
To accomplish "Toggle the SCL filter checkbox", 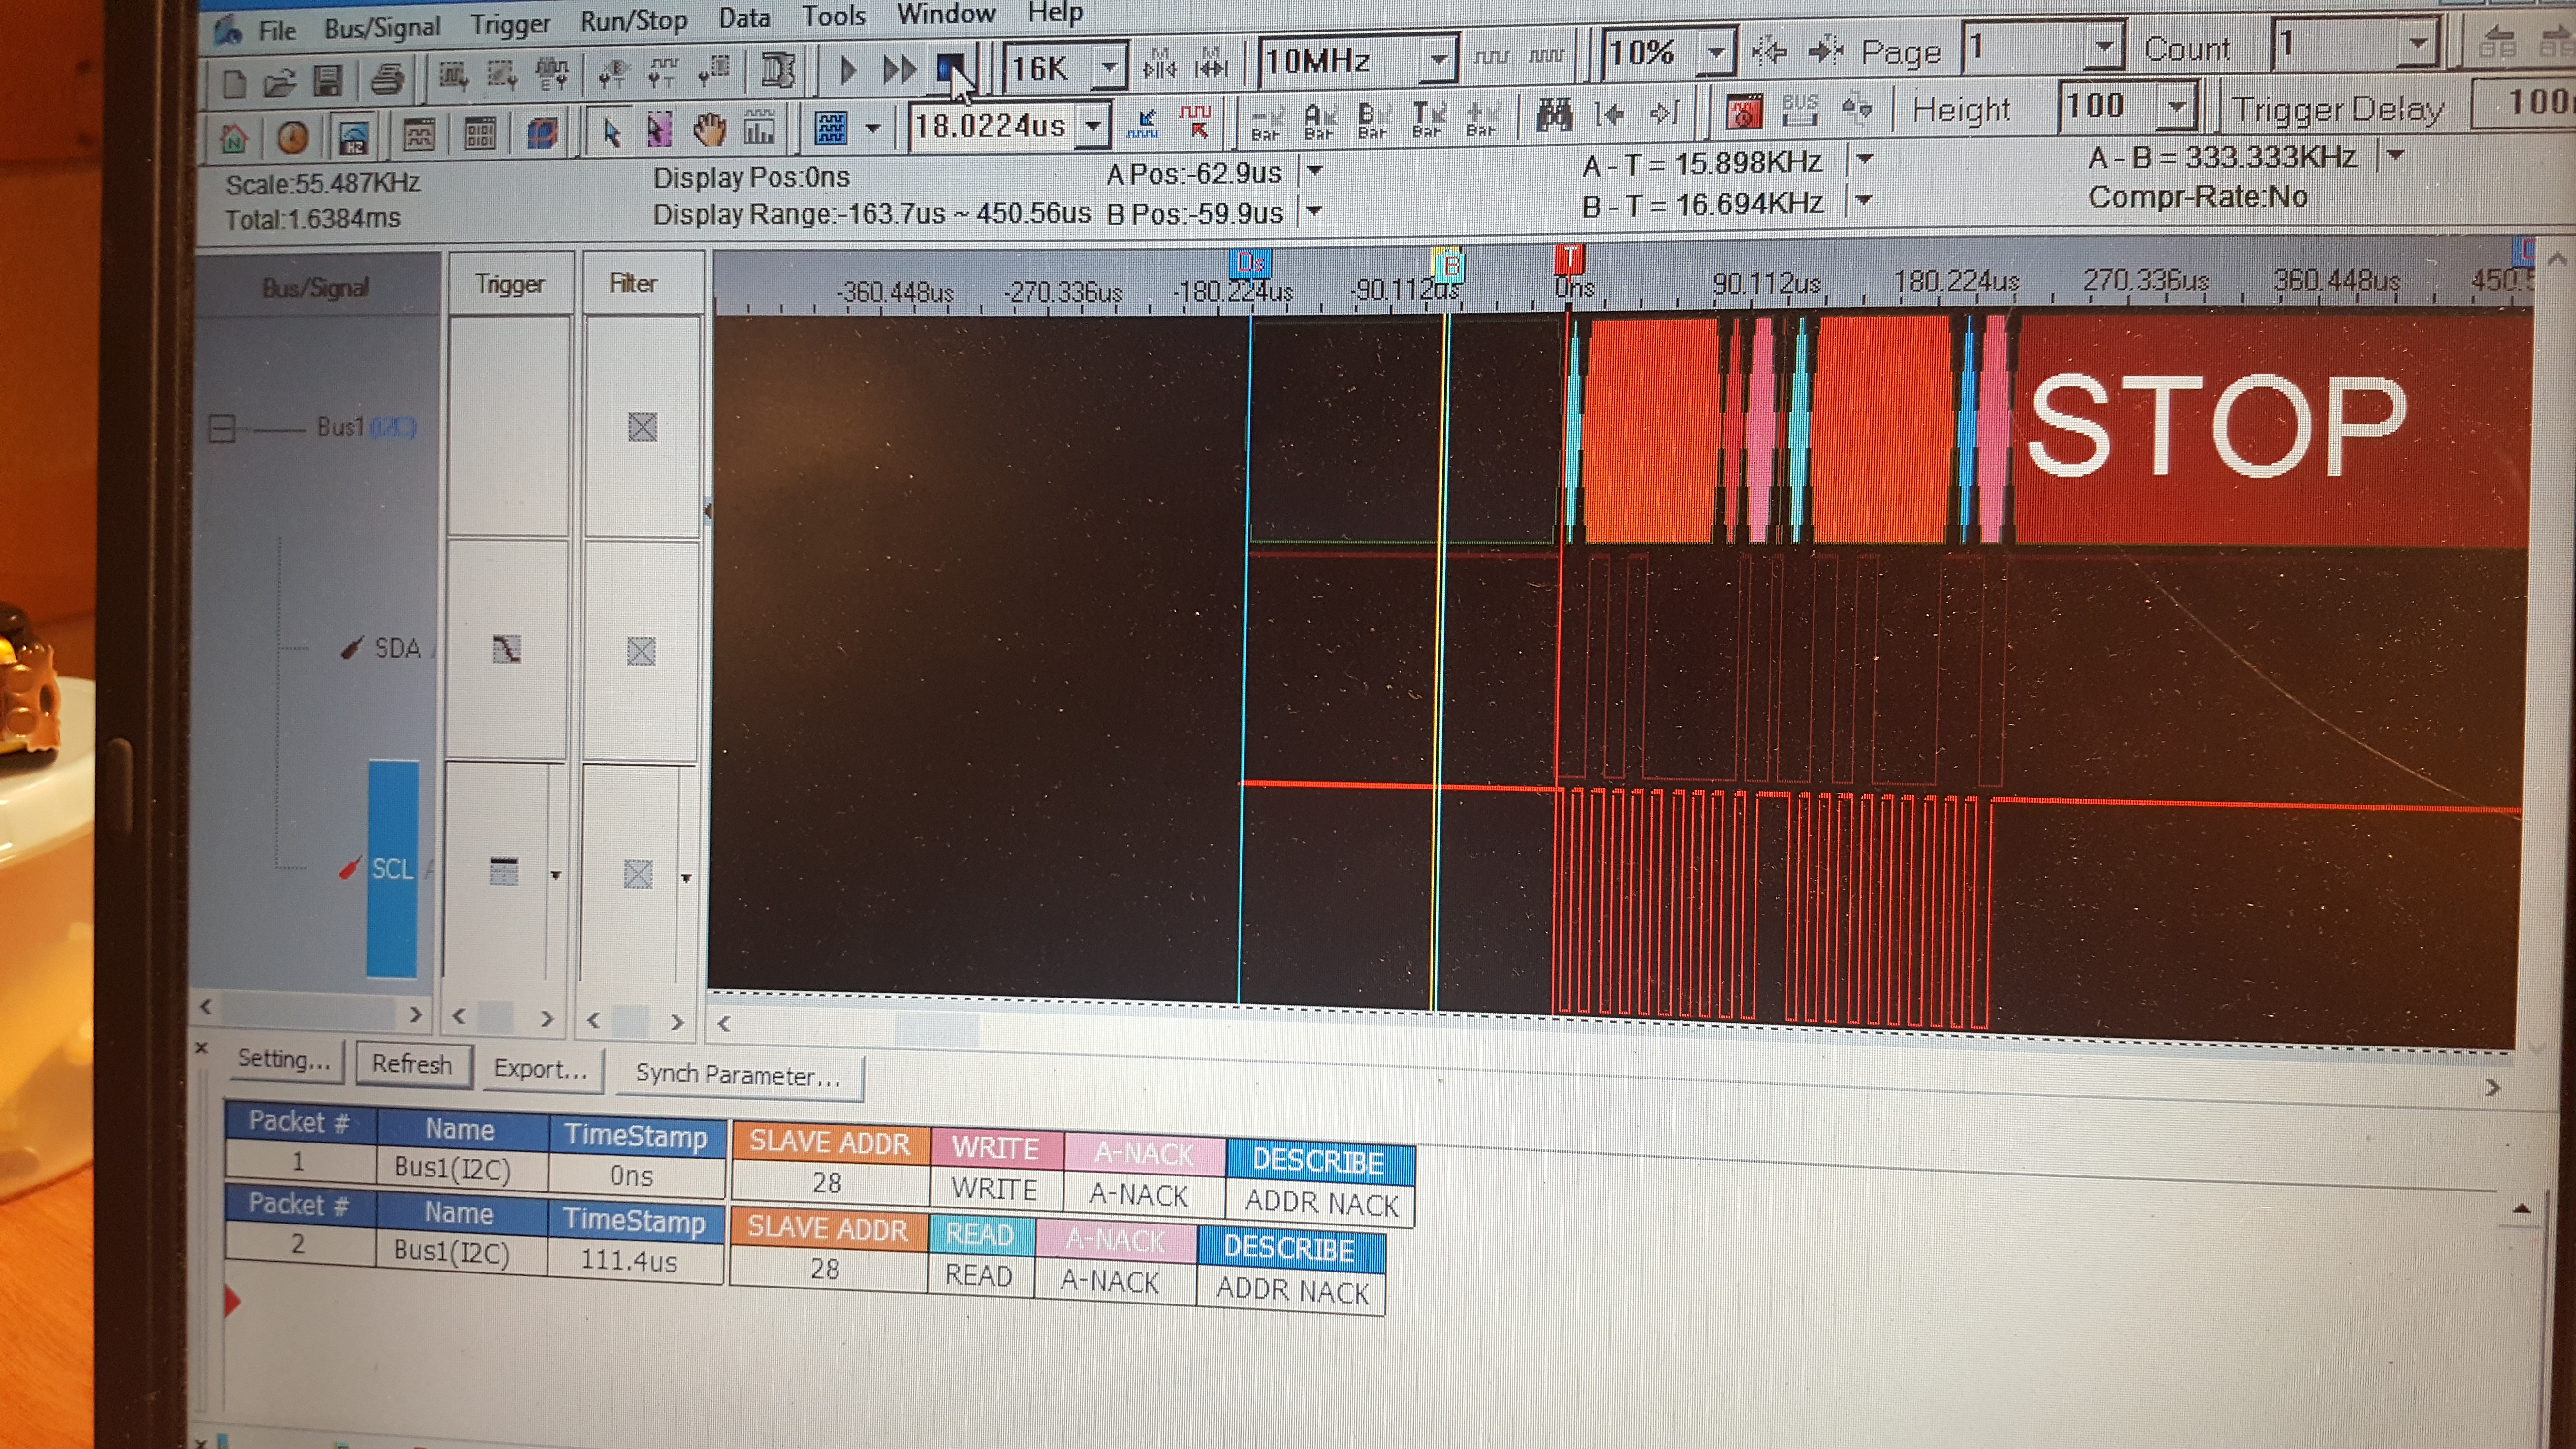I will tap(637, 874).
